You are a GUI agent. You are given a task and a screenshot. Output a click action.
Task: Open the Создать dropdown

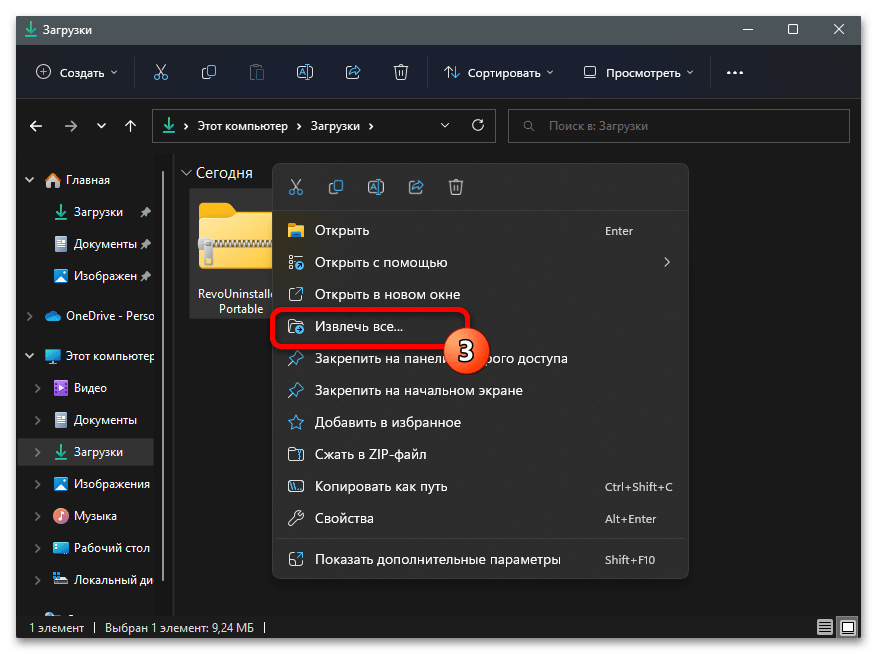pyautogui.click(x=77, y=73)
